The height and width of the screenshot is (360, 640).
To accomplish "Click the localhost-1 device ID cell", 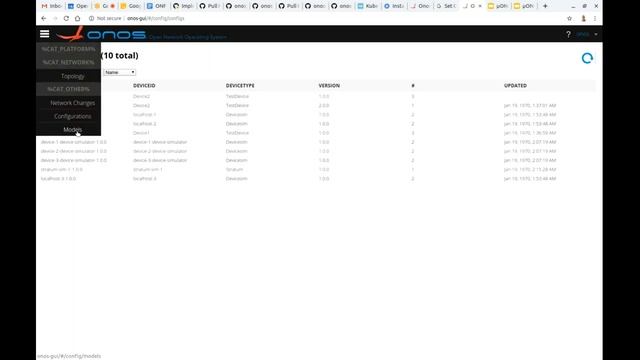I will pyautogui.click(x=144, y=115).
